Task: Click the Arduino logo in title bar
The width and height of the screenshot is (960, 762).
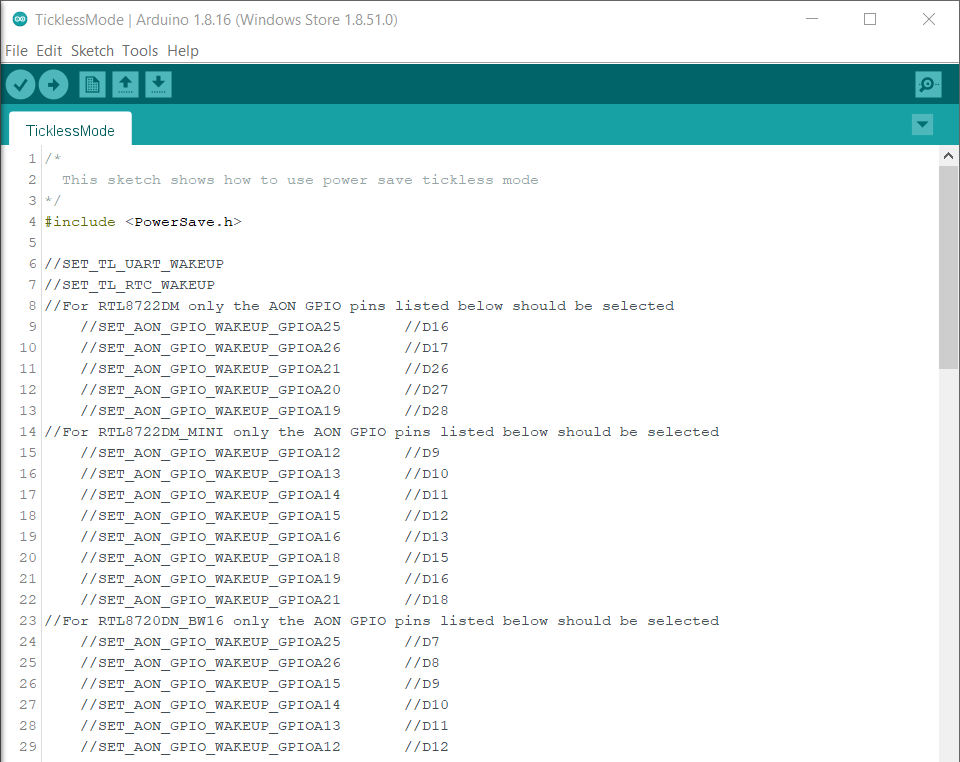Action: click(20, 20)
